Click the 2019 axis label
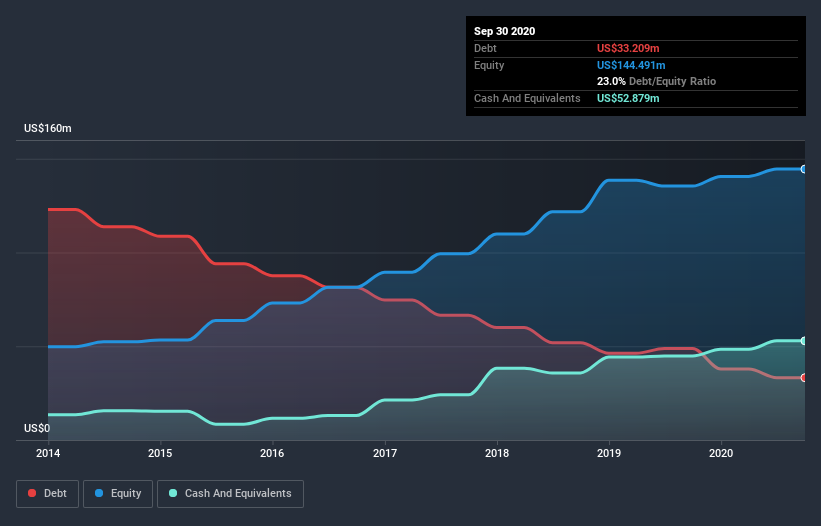Viewport: 821px width, 526px height. [x=609, y=453]
